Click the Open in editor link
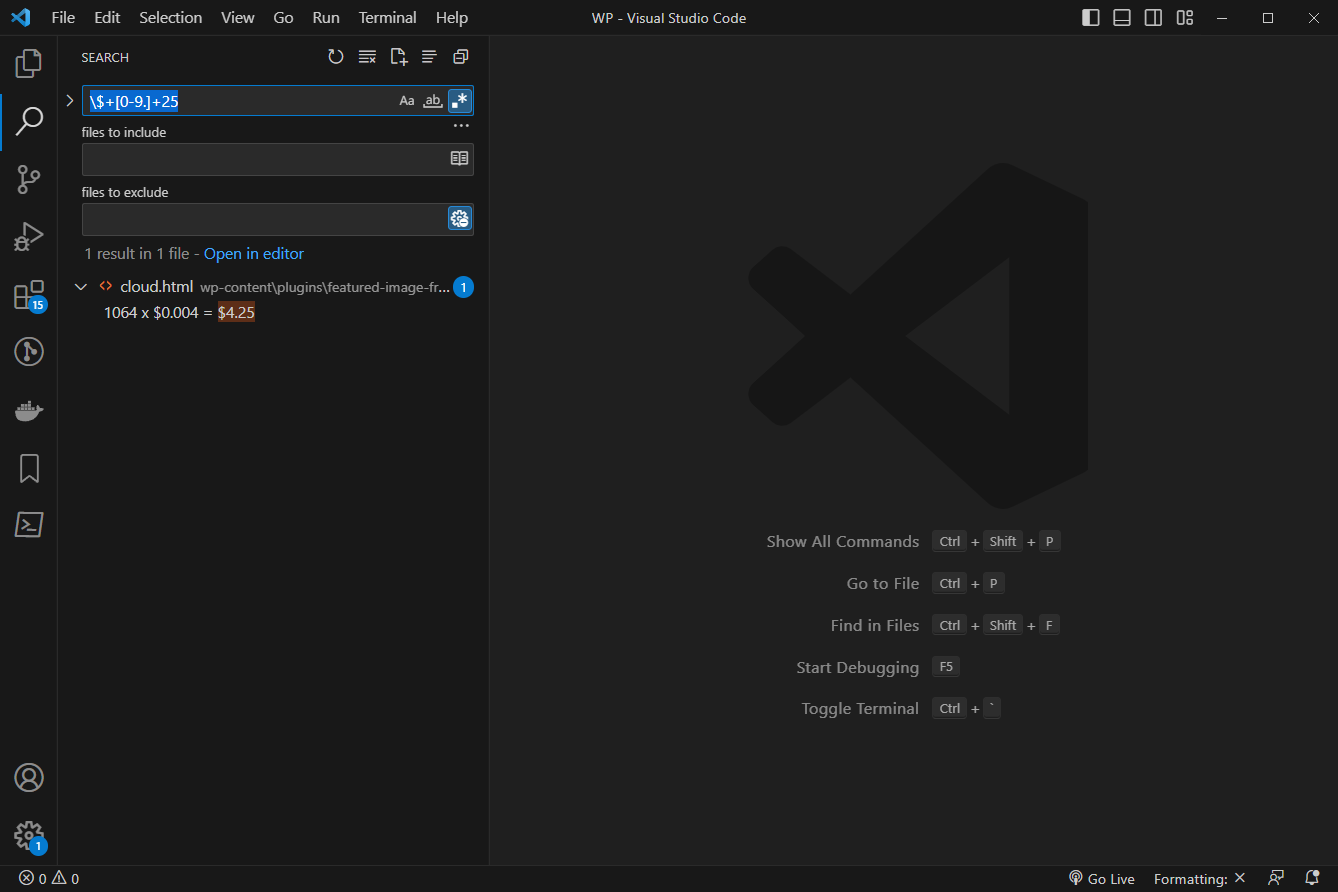1338x892 pixels. [x=254, y=254]
